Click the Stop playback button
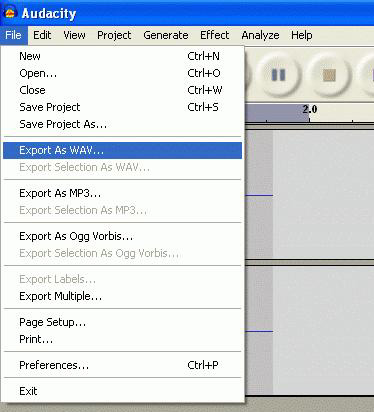The height and width of the screenshot is (412, 374). 329,75
